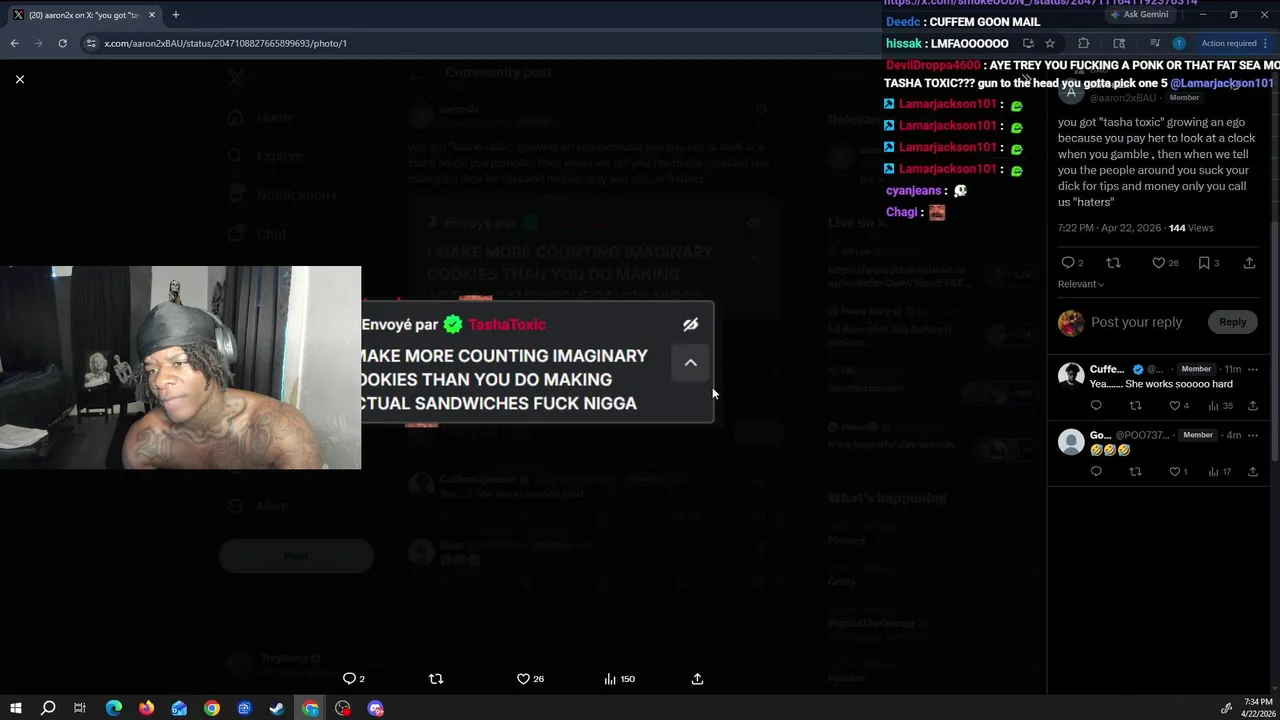1280x720 pixels.
Task: Click the TashaToxic sender name
Action: 507,324
